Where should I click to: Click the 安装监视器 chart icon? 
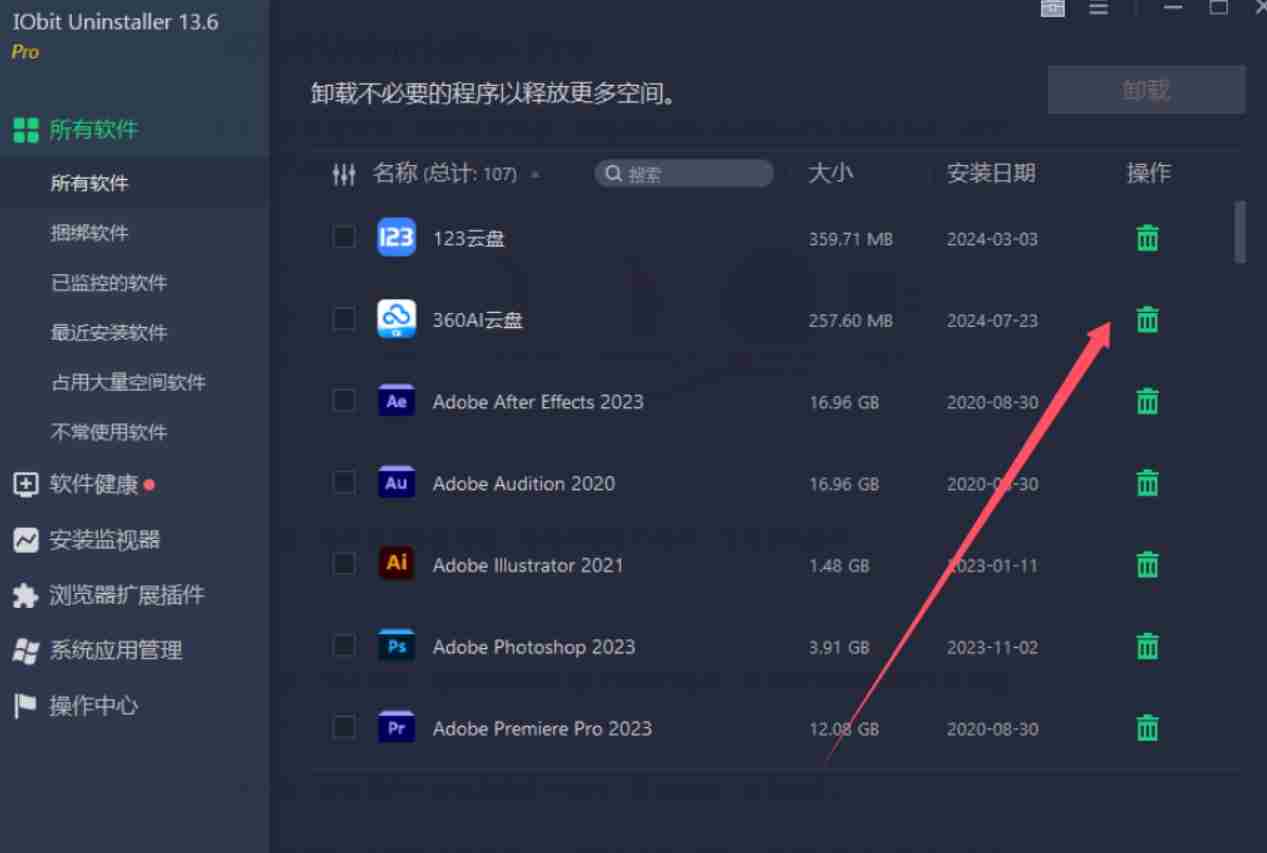[25, 540]
